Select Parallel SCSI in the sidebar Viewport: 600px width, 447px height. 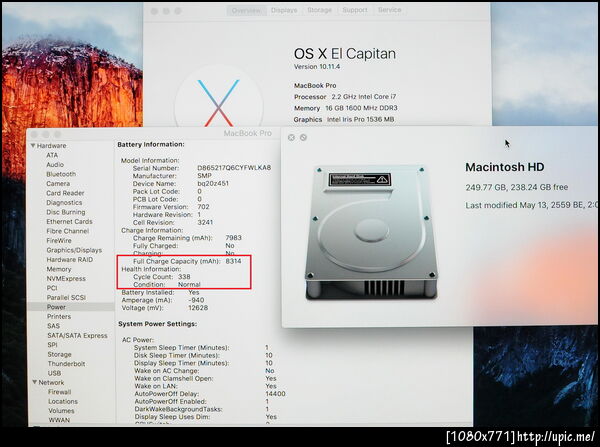click(x=66, y=297)
